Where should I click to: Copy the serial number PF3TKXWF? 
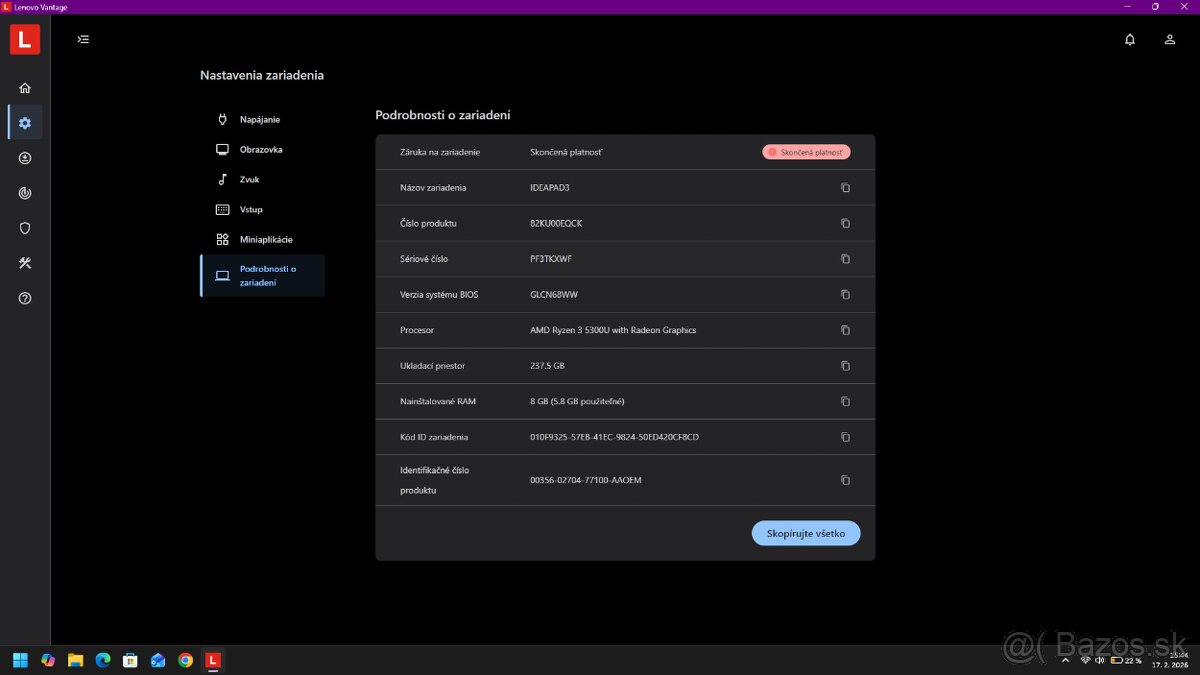(845, 259)
